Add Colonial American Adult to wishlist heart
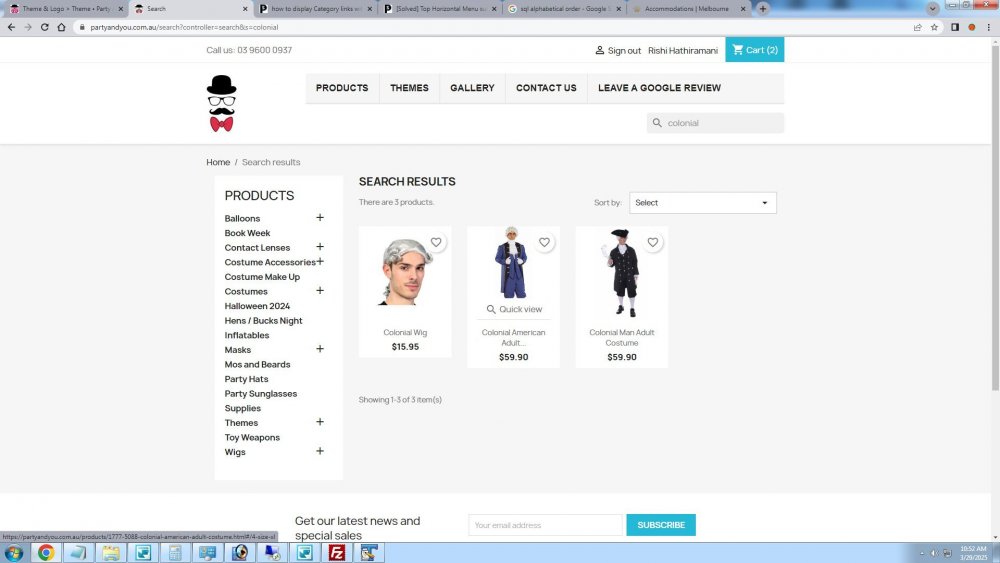The image size is (1000, 563). point(544,242)
